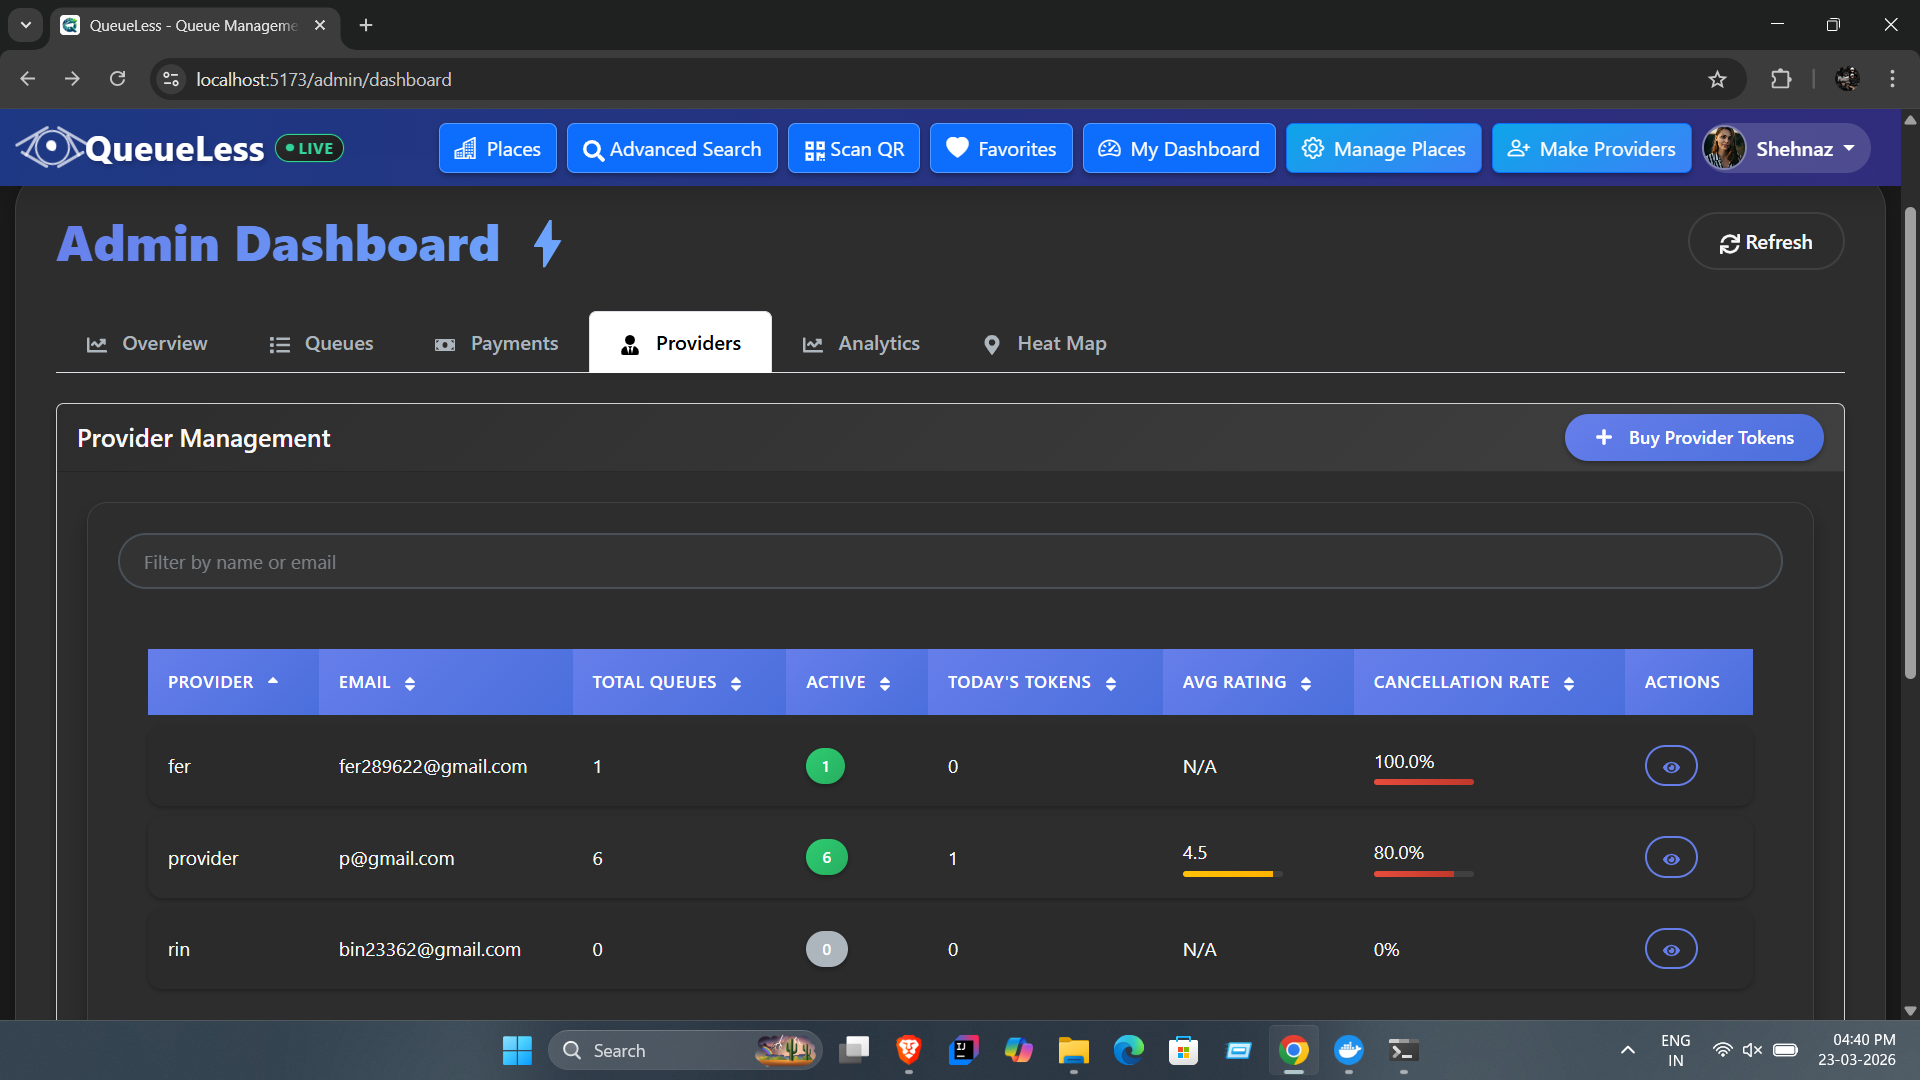View details for provider rin

pyautogui.click(x=1671, y=949)
